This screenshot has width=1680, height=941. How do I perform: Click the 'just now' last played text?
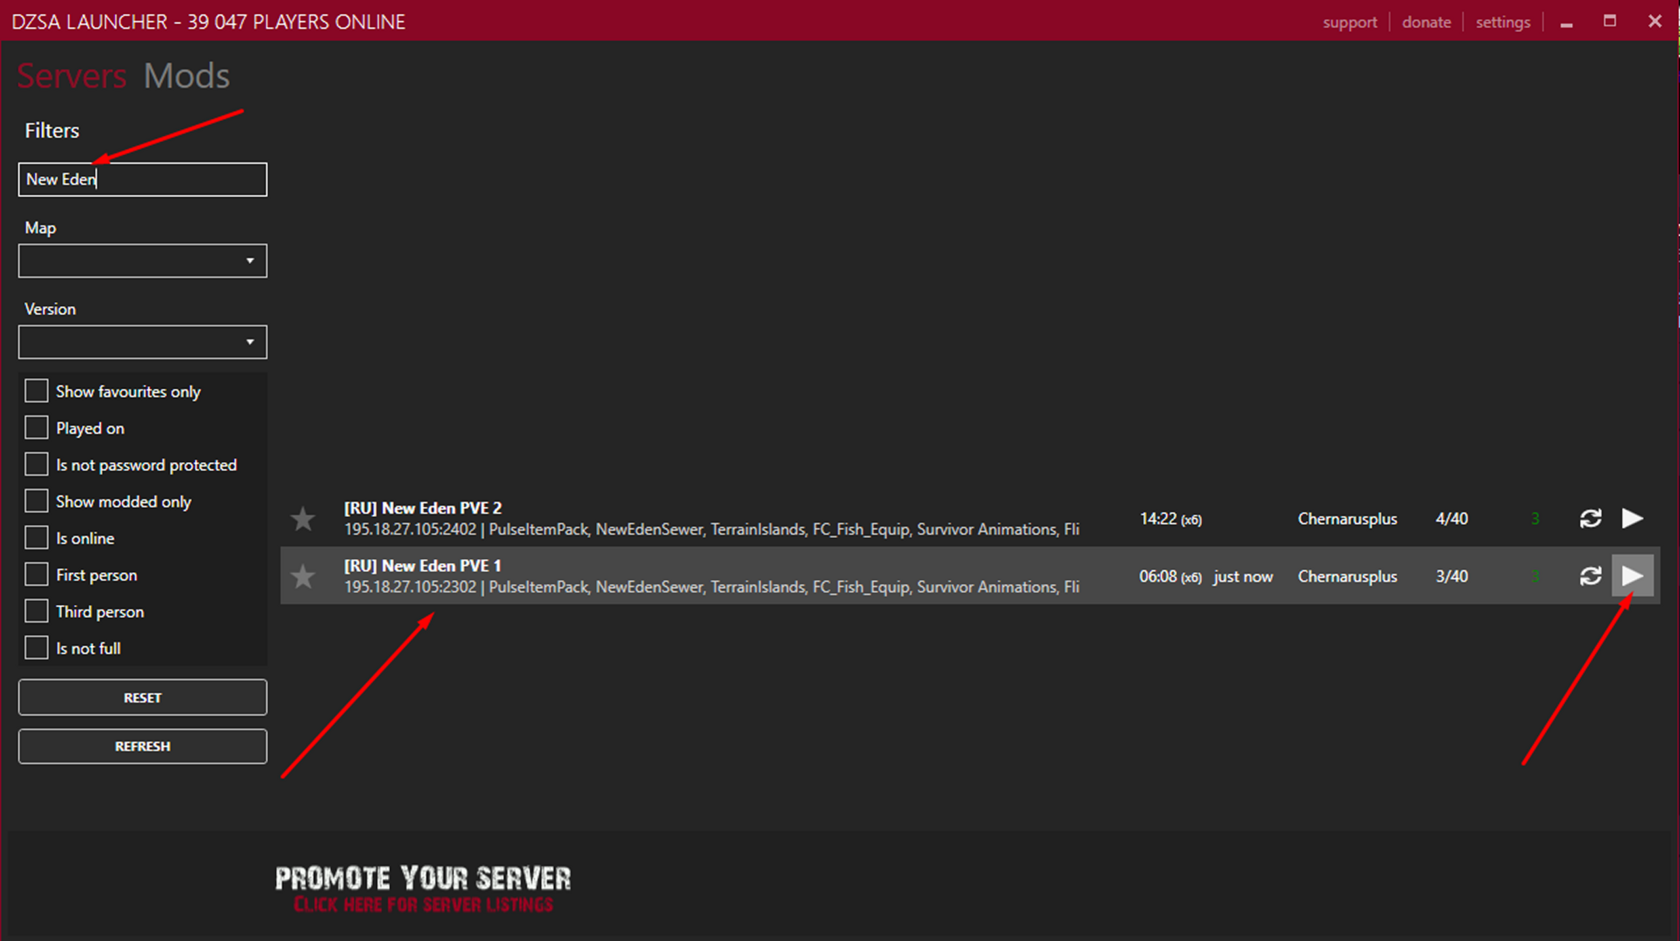pos(1243,577)
